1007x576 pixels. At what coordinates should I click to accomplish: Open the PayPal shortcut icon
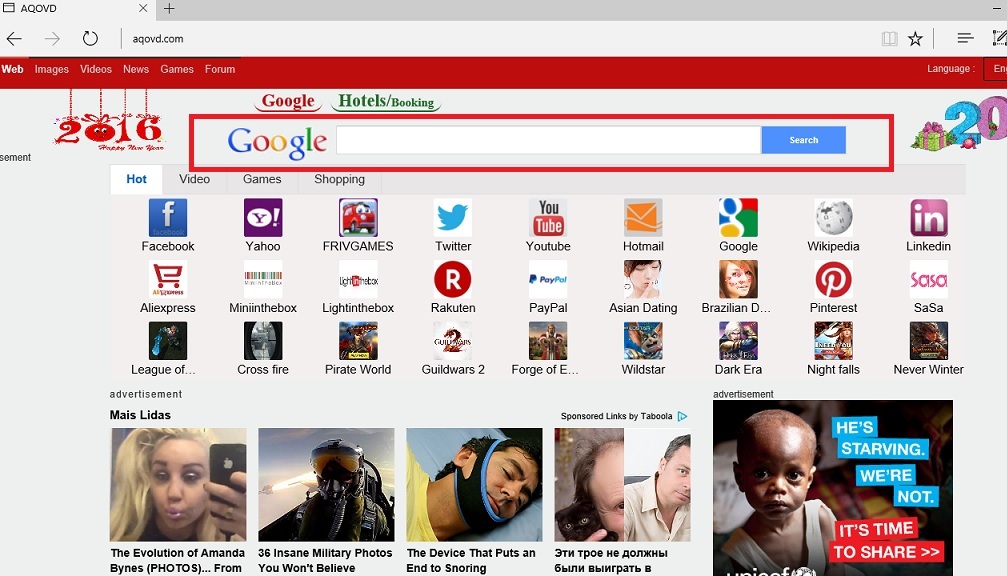[x=548, y=280]
